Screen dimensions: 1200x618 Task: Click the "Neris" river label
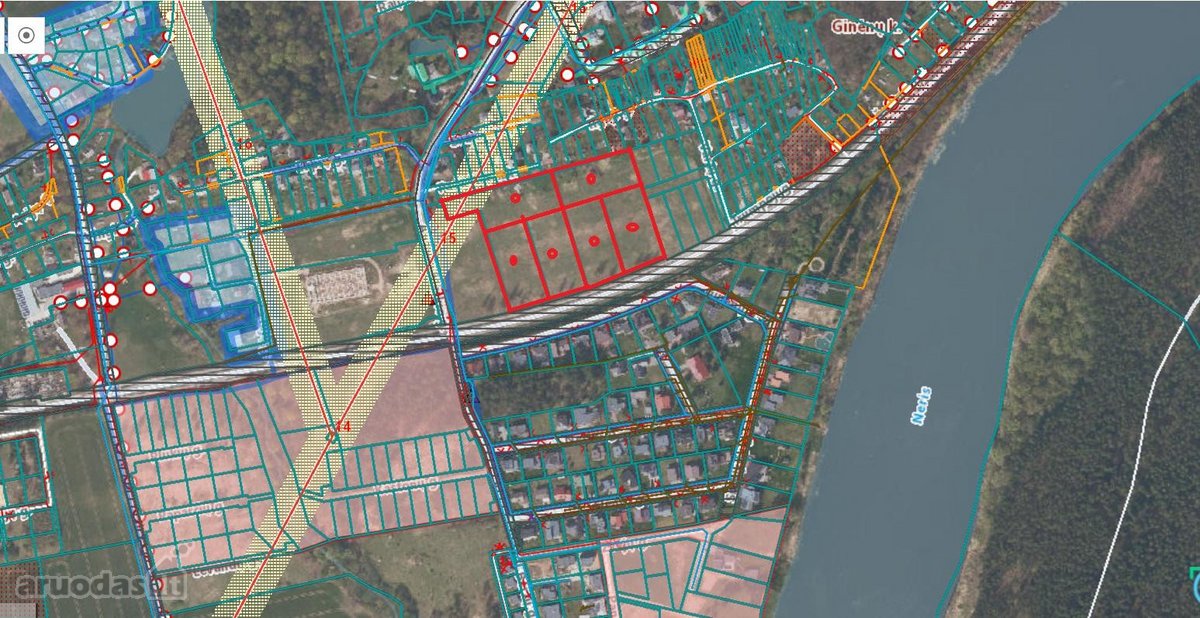[921, 405]
